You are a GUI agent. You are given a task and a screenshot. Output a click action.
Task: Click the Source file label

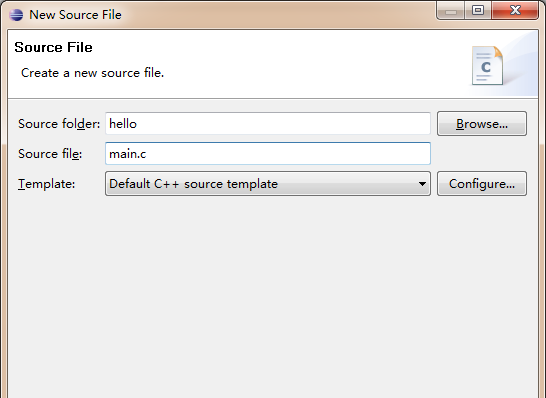(x=50, y=154)
